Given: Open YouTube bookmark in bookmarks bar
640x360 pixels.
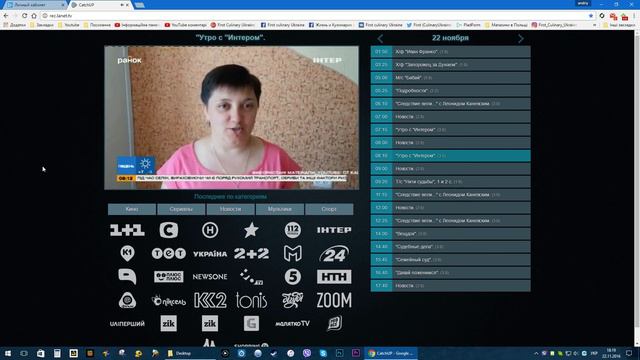Looking at the screenshot, I should pyautogui.click(x=69, y=25).
